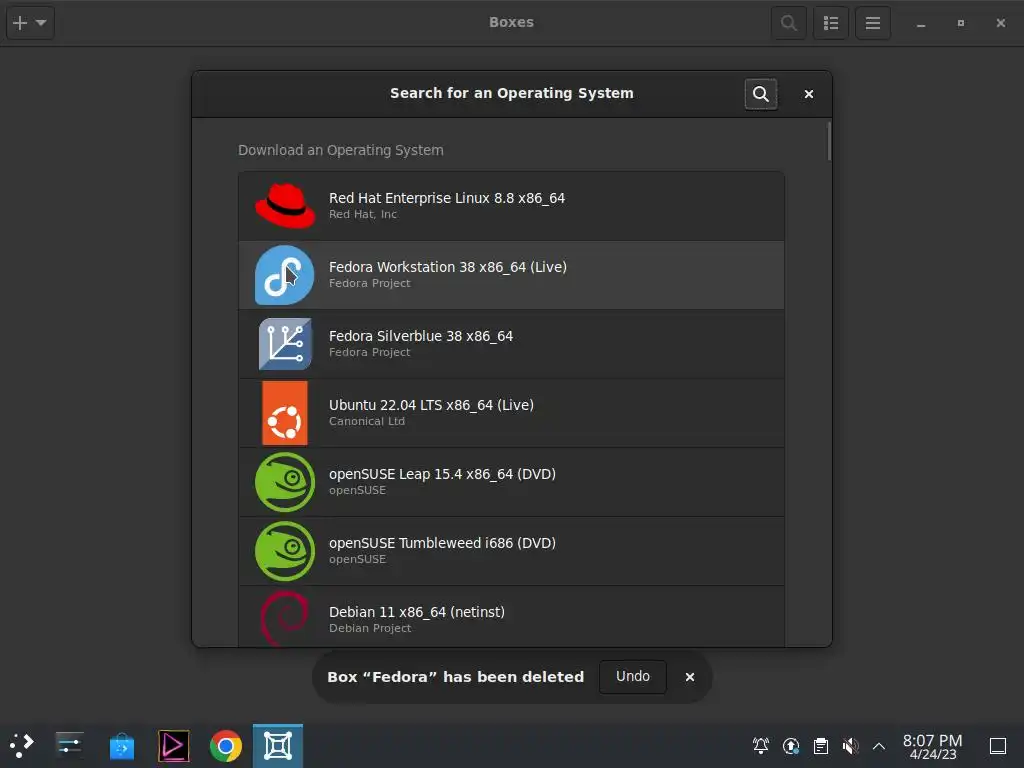
Task: Open search in Boxes header bar
Action: [x=789, y=23]
